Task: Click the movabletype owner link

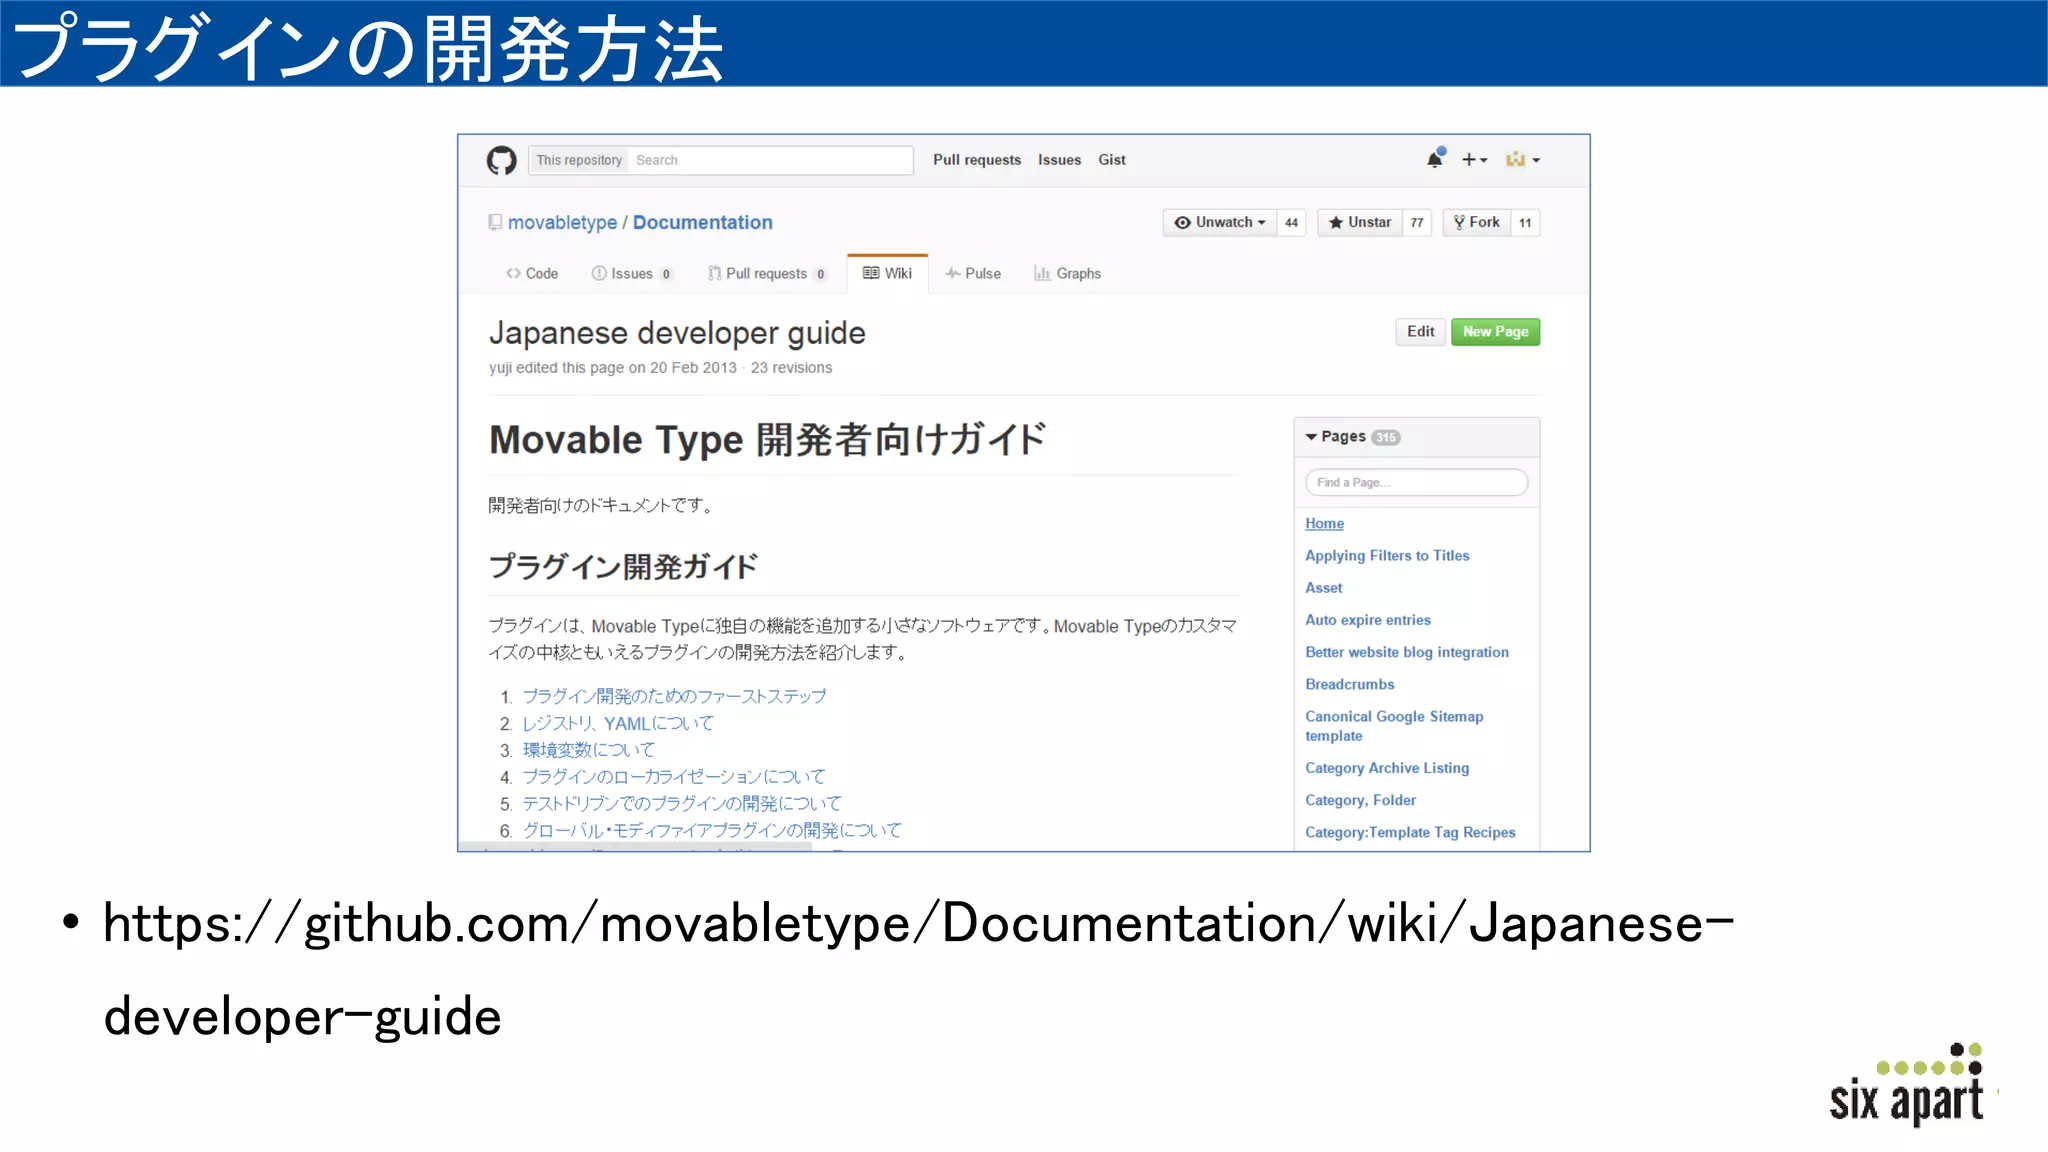Action: 562,222
